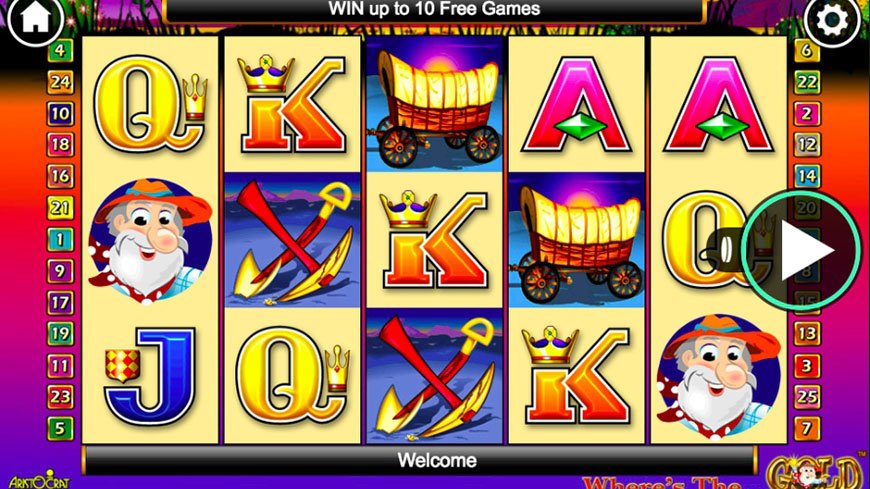Open the settings gear icon
Viewport: 870px width, 489px height.
832,21
